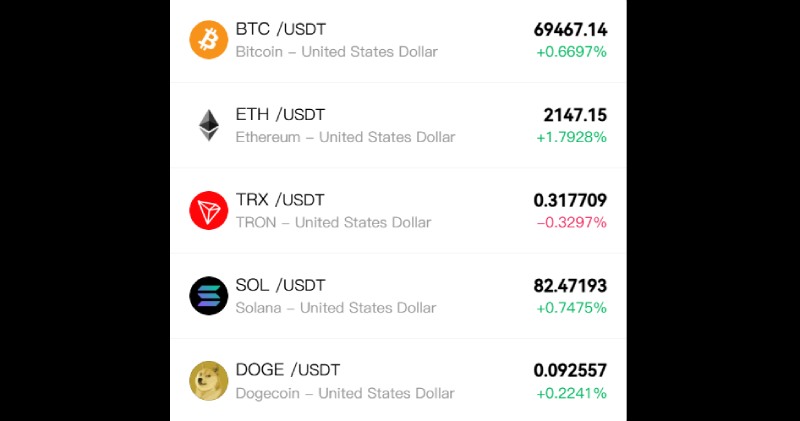Click the Ethereum diamond logo icon

[x=209, y=125]
